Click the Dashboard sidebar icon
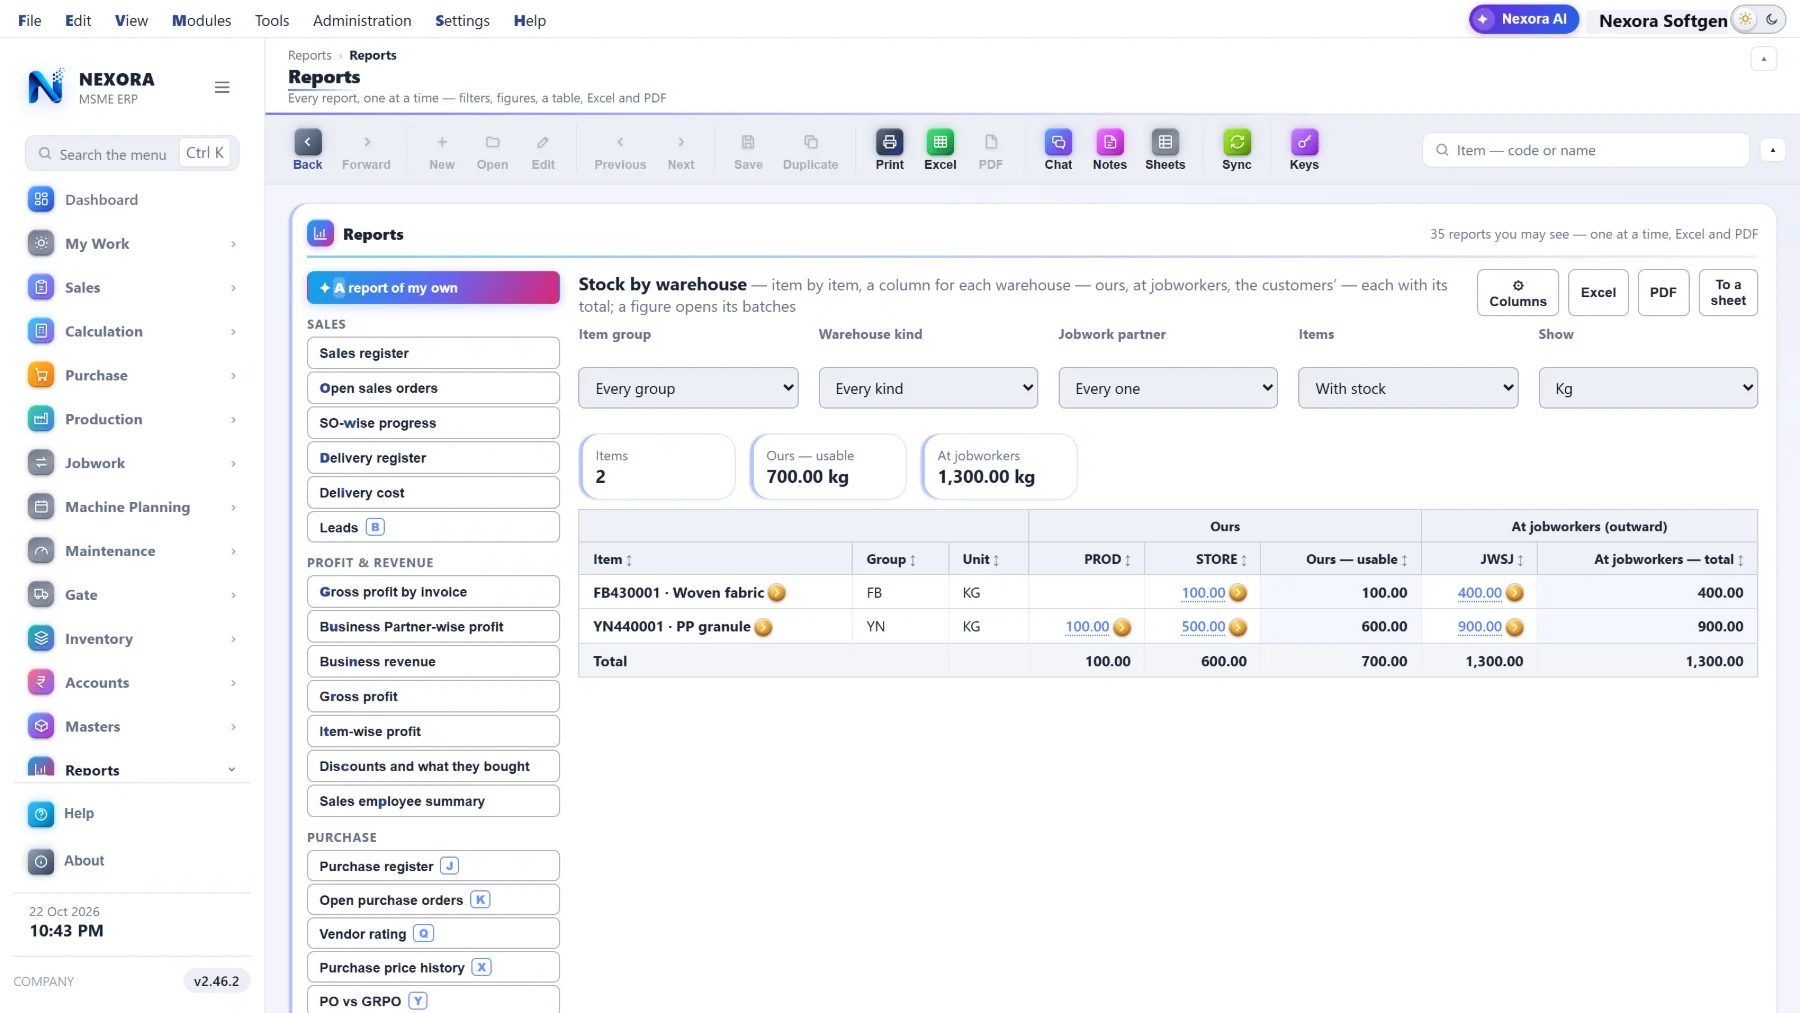1800x1013 pixels. [x=41, y=200]
